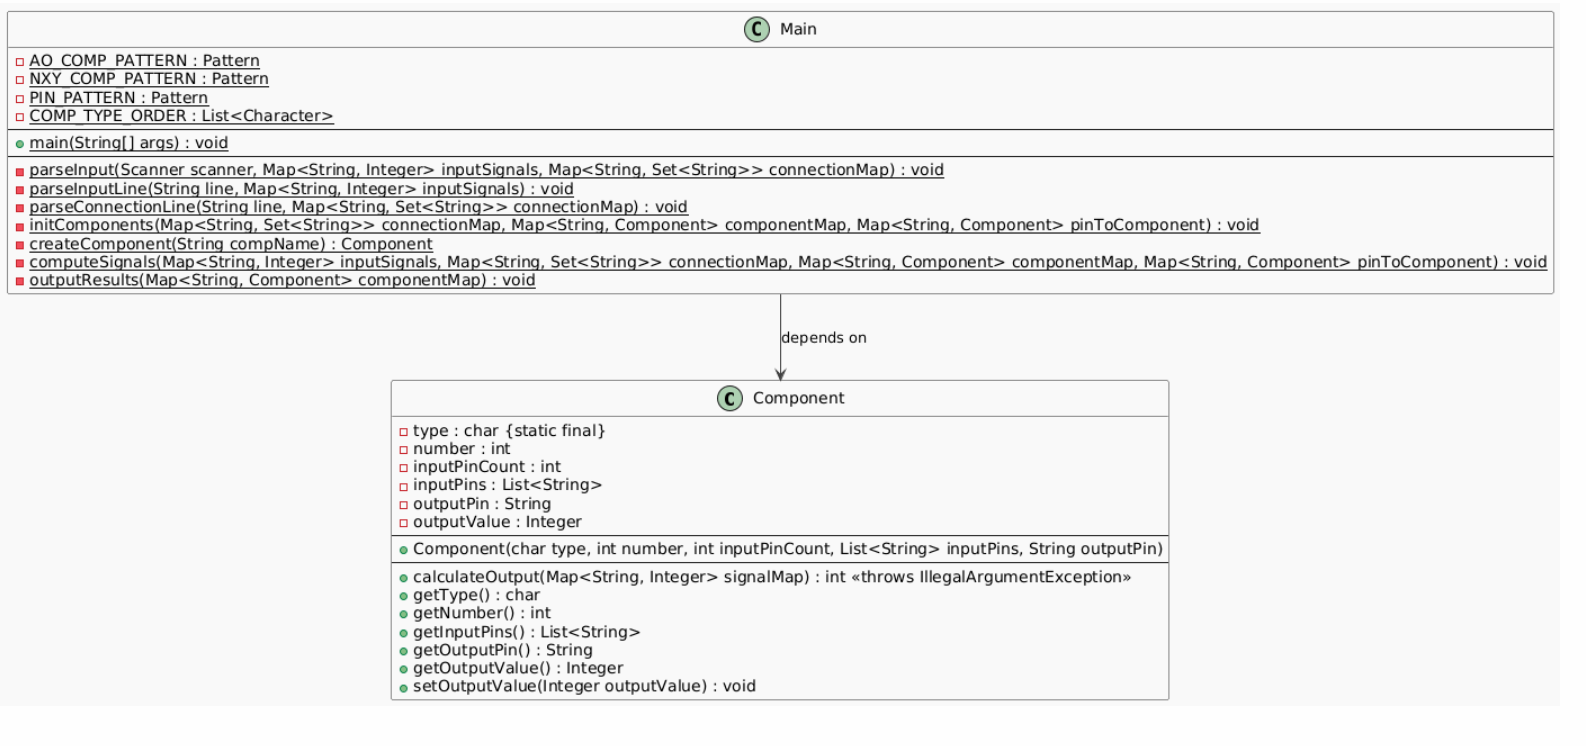Click the private icon beside AO_COMP_PATTERN
This screenshot has height=746, width=1586.
(20, 62)
